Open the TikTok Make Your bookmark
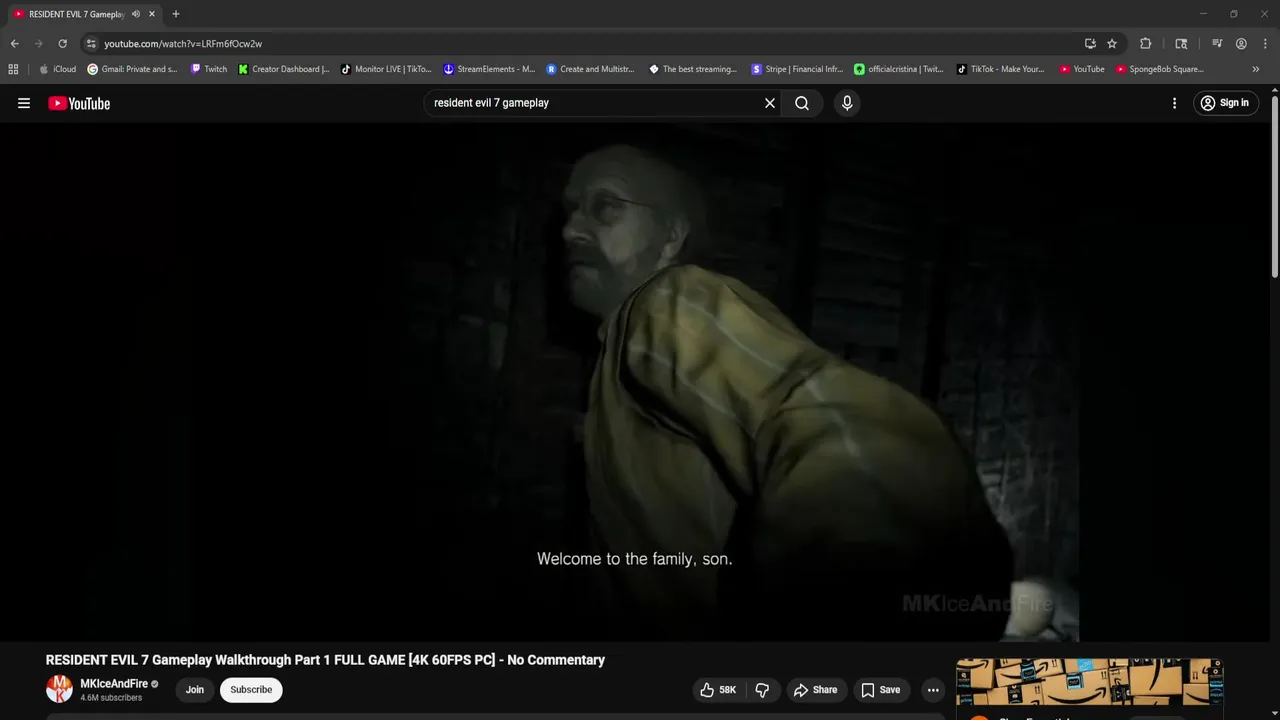Screen dimensions: 1280x720 coord(1001,69)
